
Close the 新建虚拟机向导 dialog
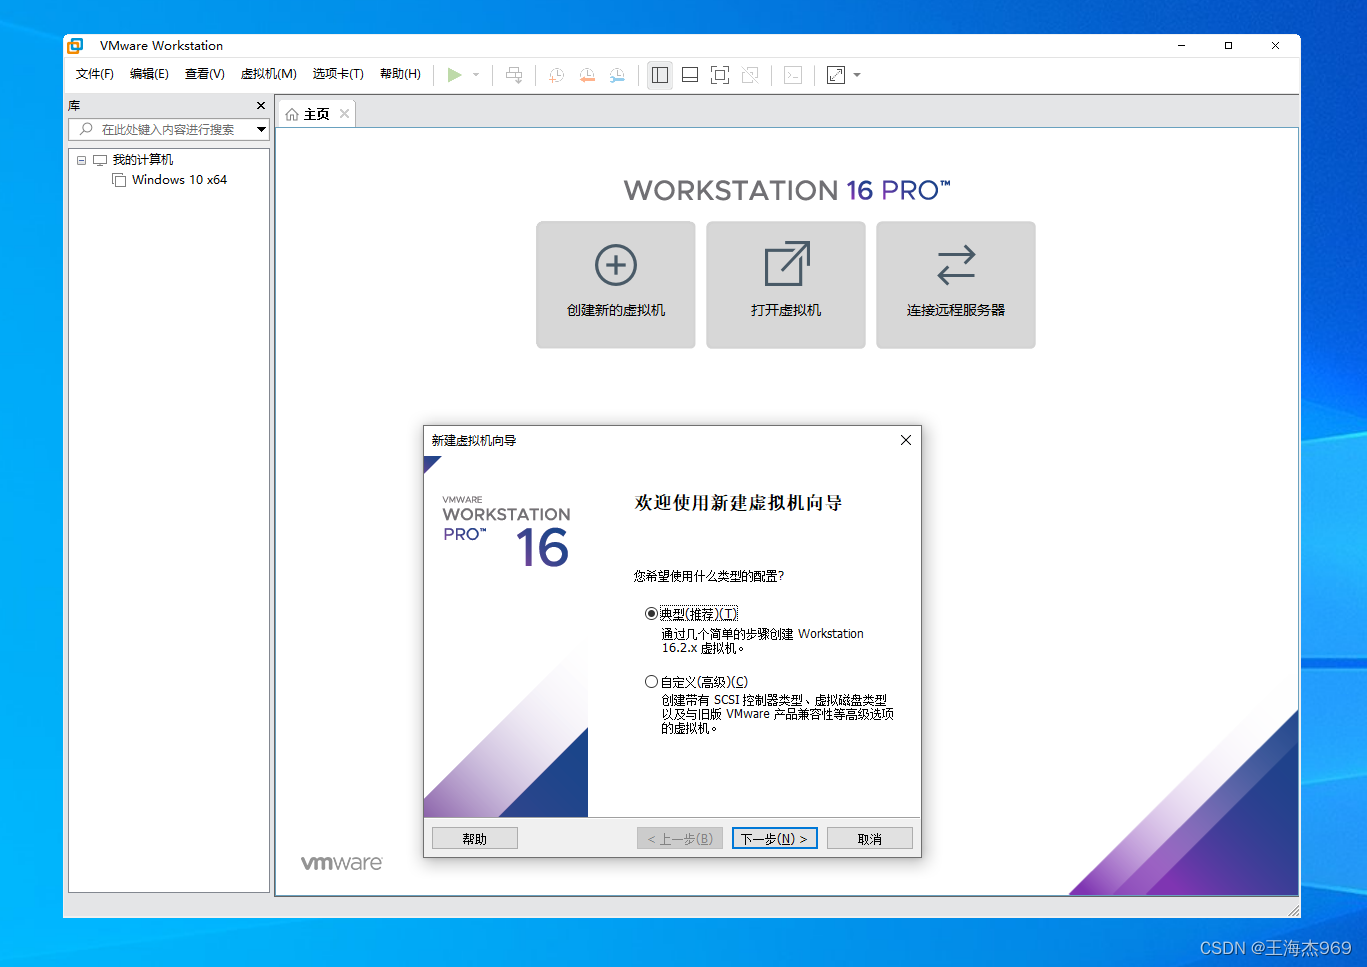(906, 440)
